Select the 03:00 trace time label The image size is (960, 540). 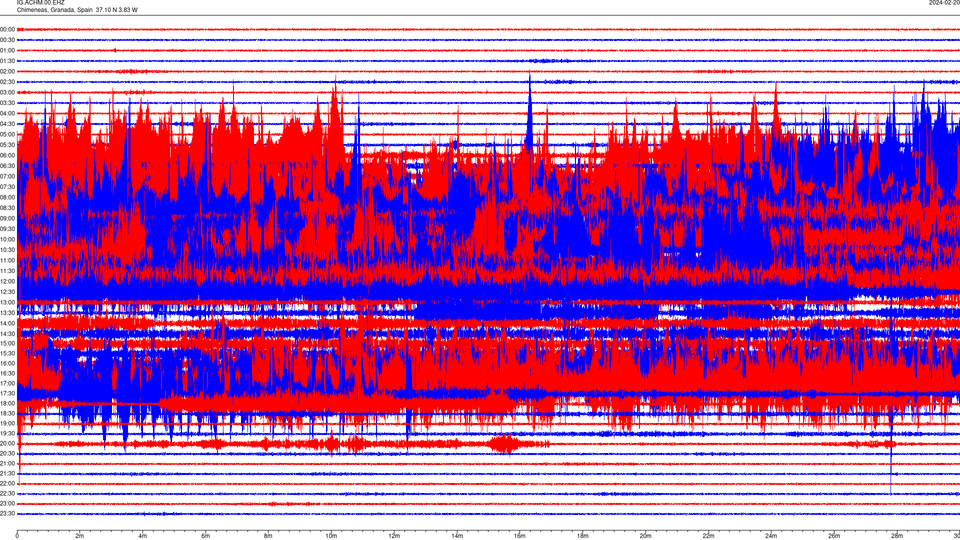pos(7,92)
